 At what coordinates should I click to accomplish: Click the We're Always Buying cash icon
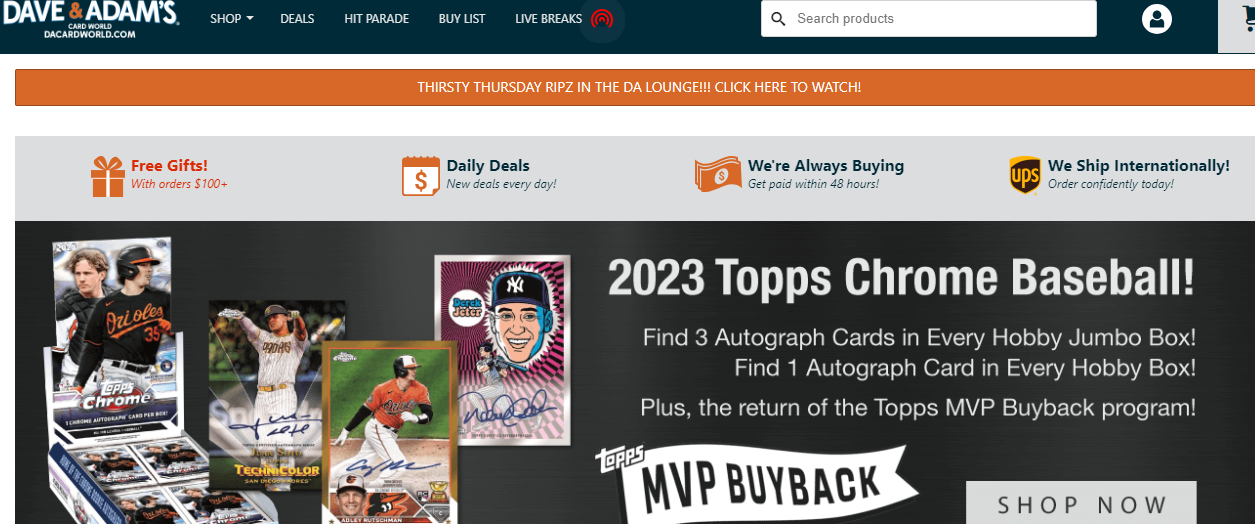[719, 174]
